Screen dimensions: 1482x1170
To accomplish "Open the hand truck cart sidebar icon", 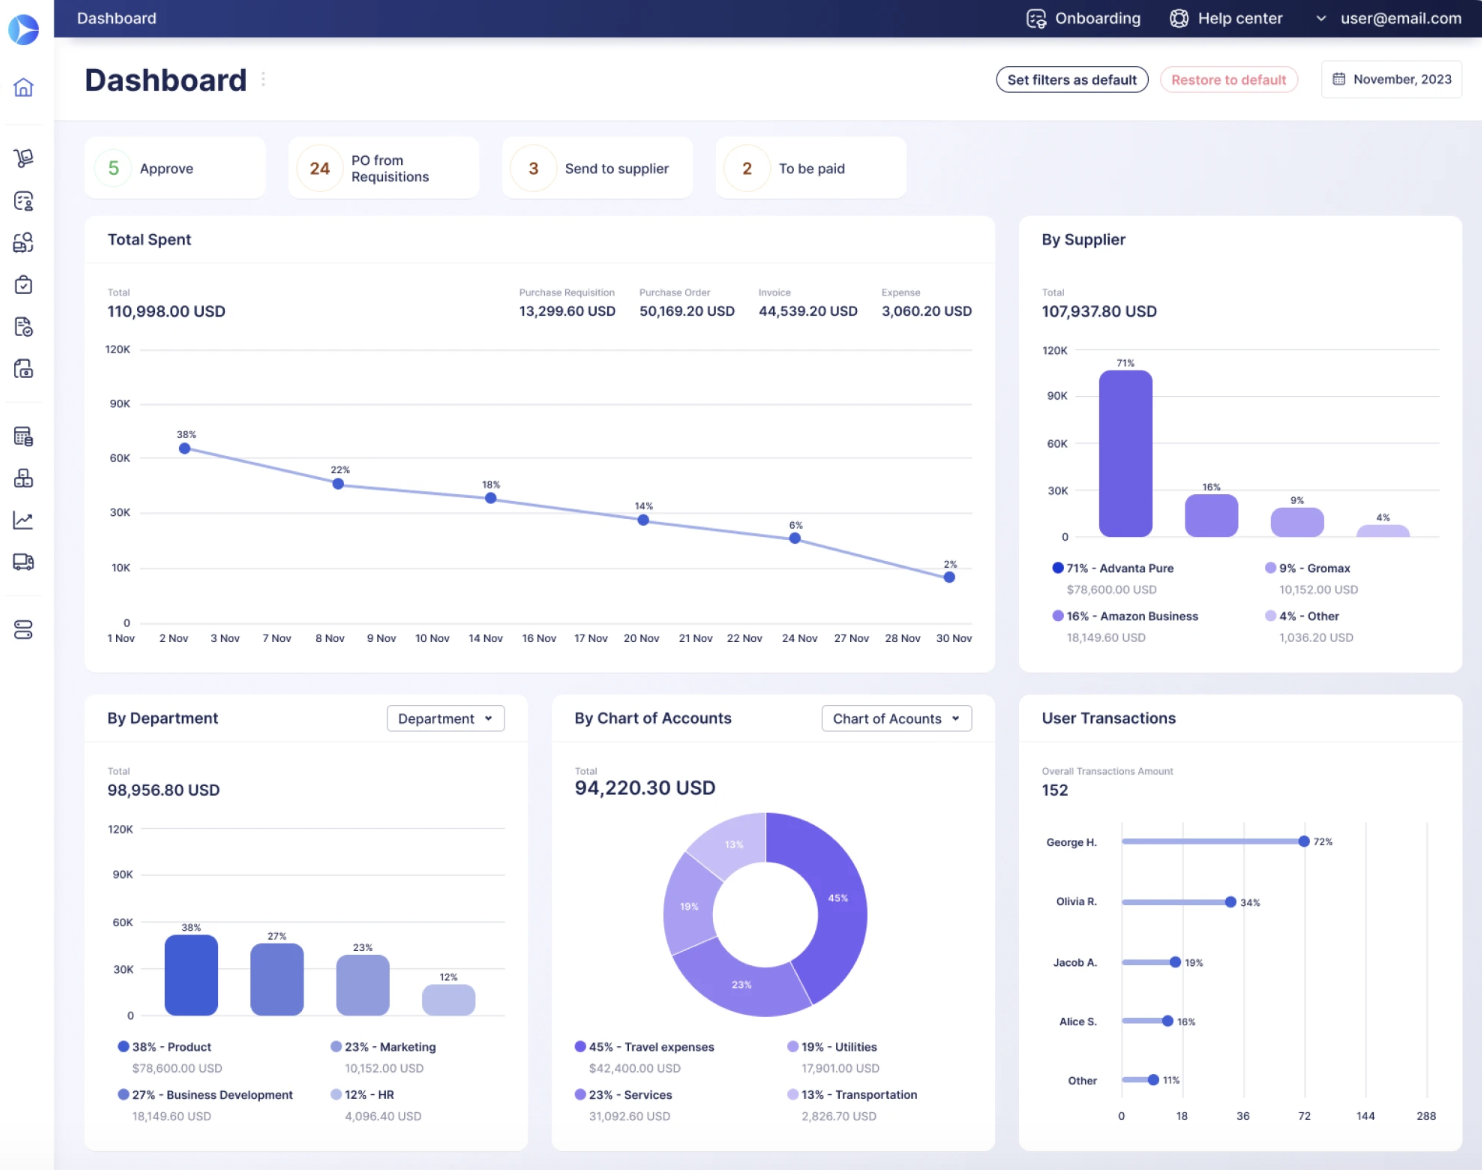I will (x=23, y=158).
